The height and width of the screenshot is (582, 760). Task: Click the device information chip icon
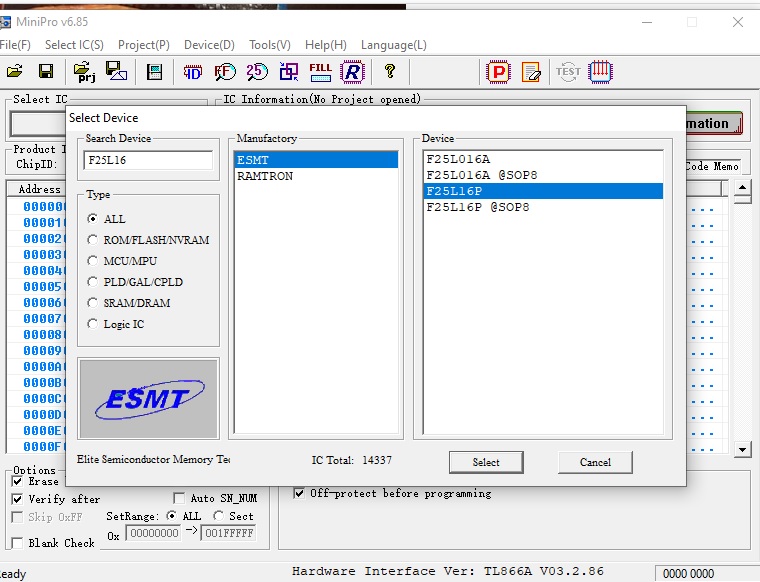(154, 72)
